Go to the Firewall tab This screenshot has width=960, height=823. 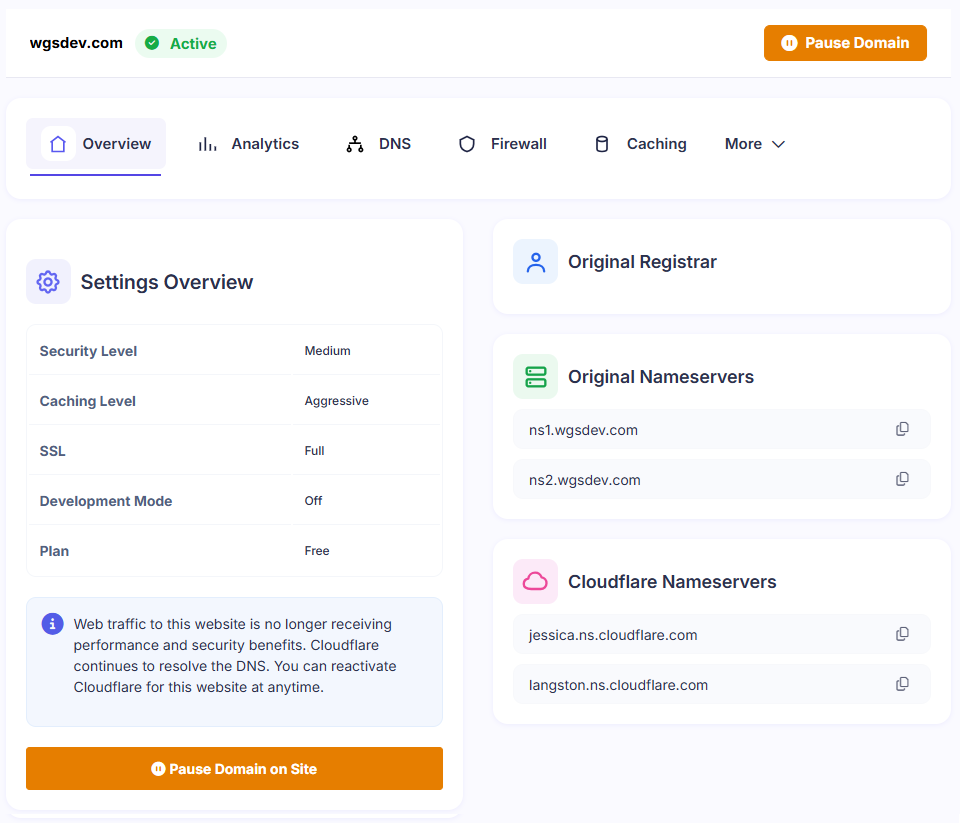click(502, 144)
